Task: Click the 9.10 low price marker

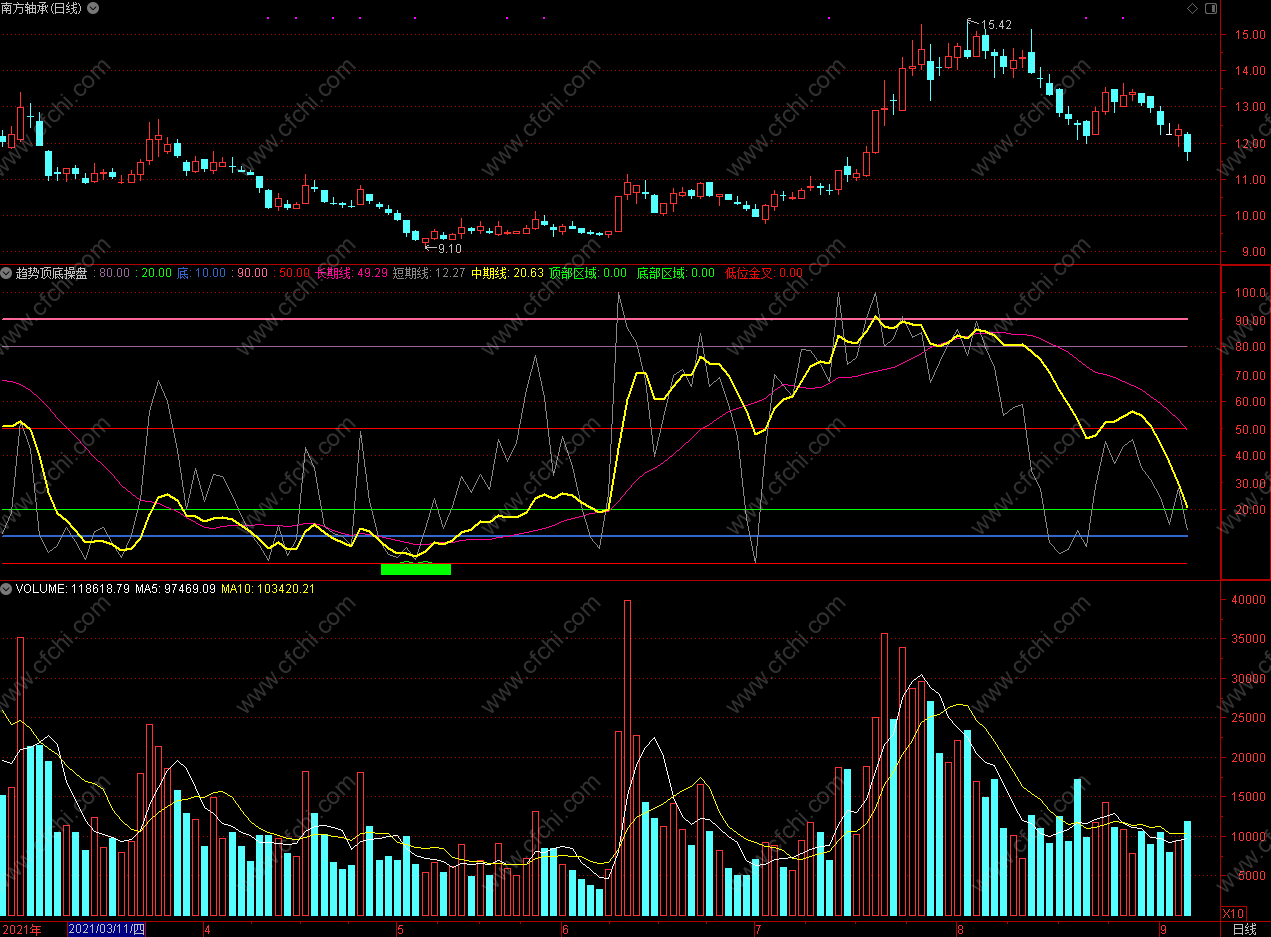Action: pos(450,248)
